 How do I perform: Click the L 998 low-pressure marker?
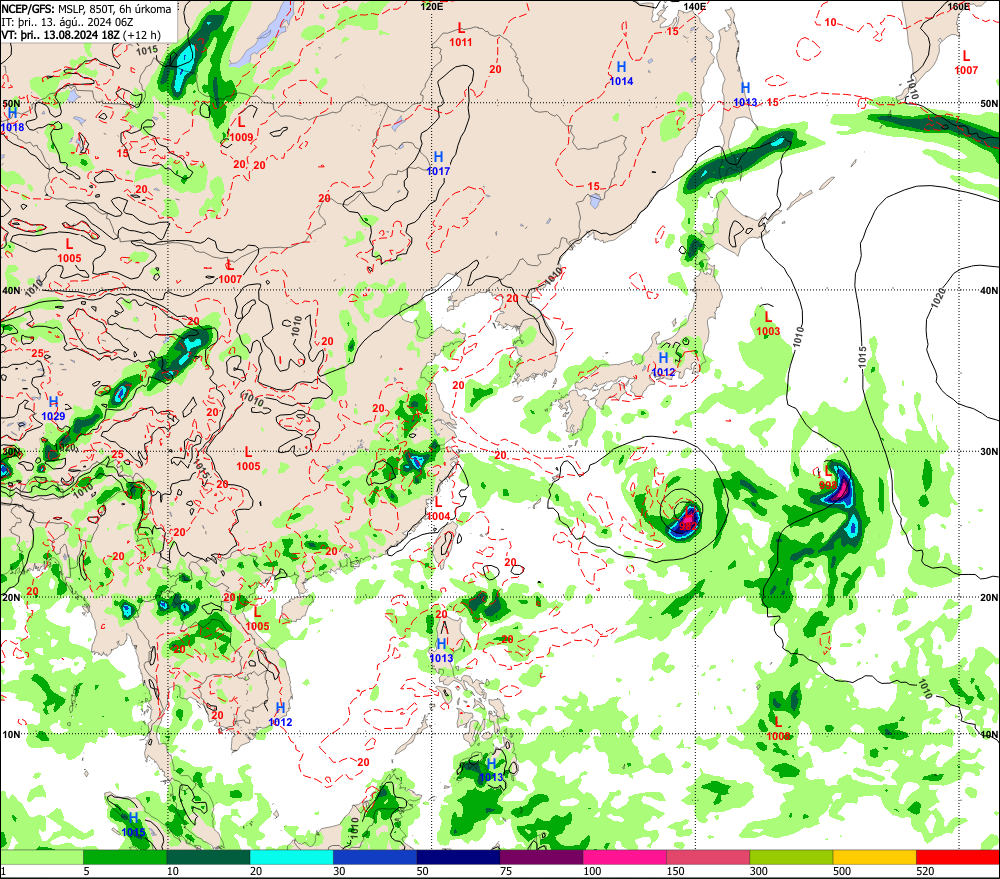click(x=828, y=478)
